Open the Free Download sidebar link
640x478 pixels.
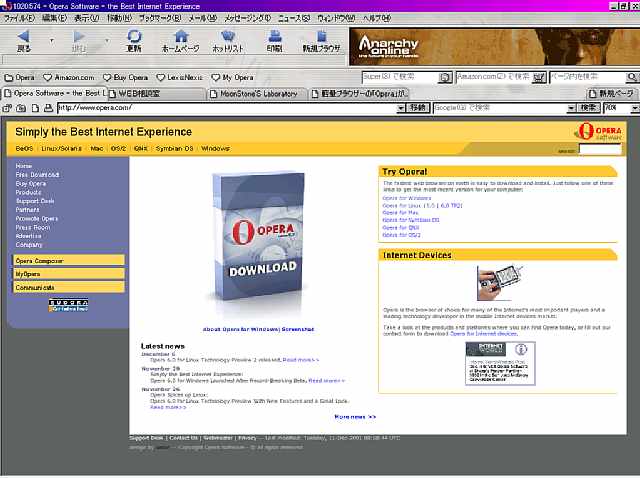(x=38, y=175)
